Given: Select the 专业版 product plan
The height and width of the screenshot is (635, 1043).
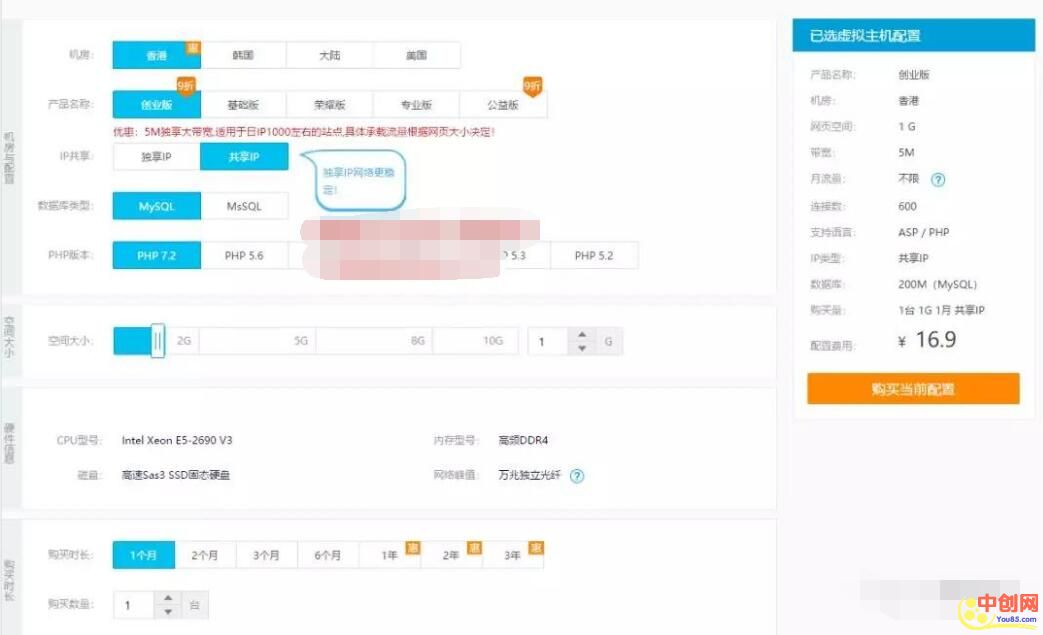Looking at the screenshot, I should coord(416,105).
